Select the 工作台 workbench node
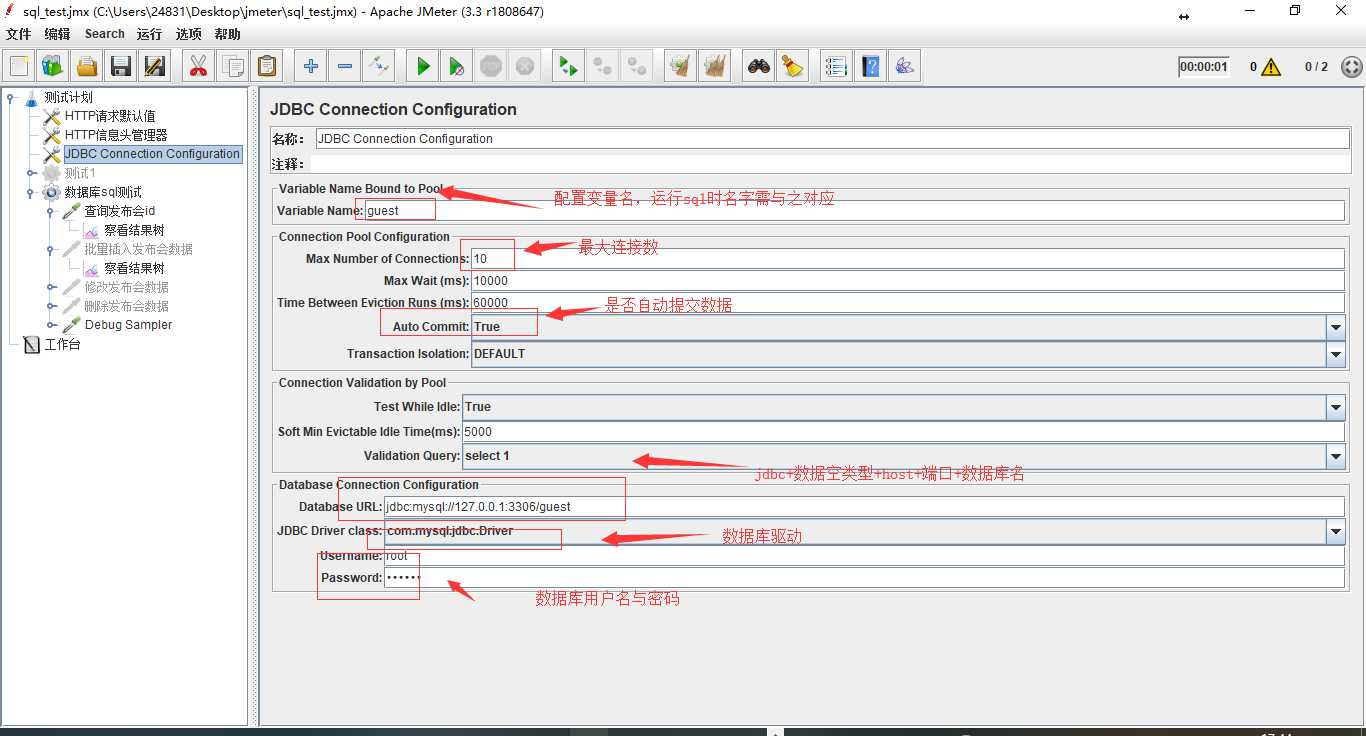Screen dimensions: 1366x736 [x=62, y=344]
